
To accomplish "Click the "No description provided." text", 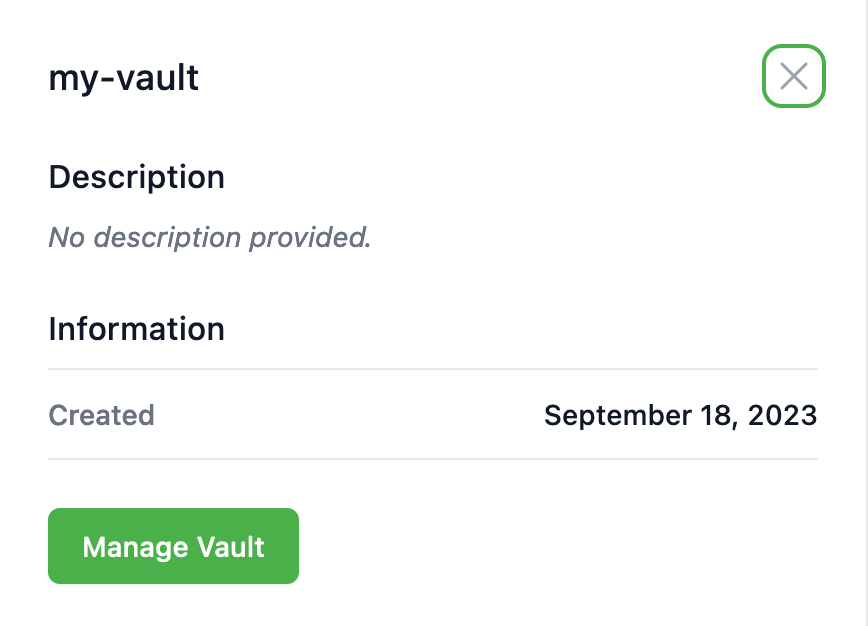I will pyautogui.click(x=210, y=238).
